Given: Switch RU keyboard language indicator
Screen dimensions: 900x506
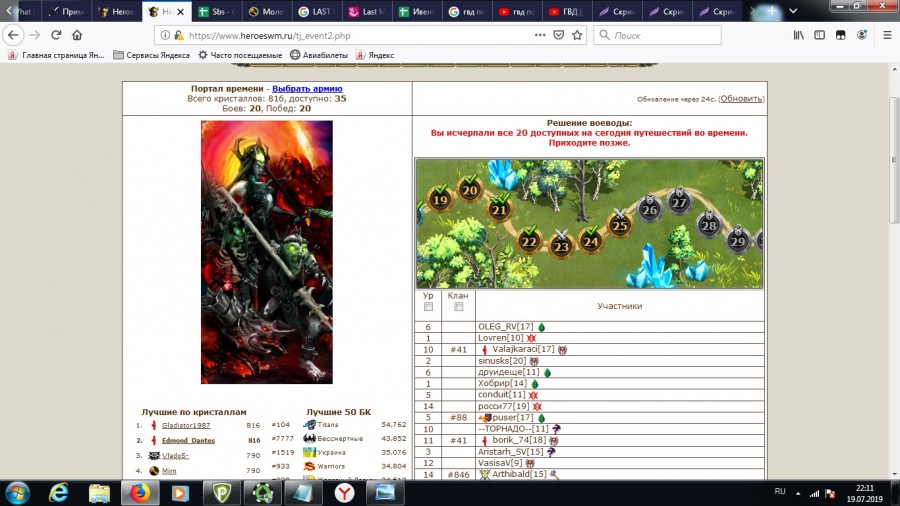Looking at the screenshot, I should pos(779,492).
